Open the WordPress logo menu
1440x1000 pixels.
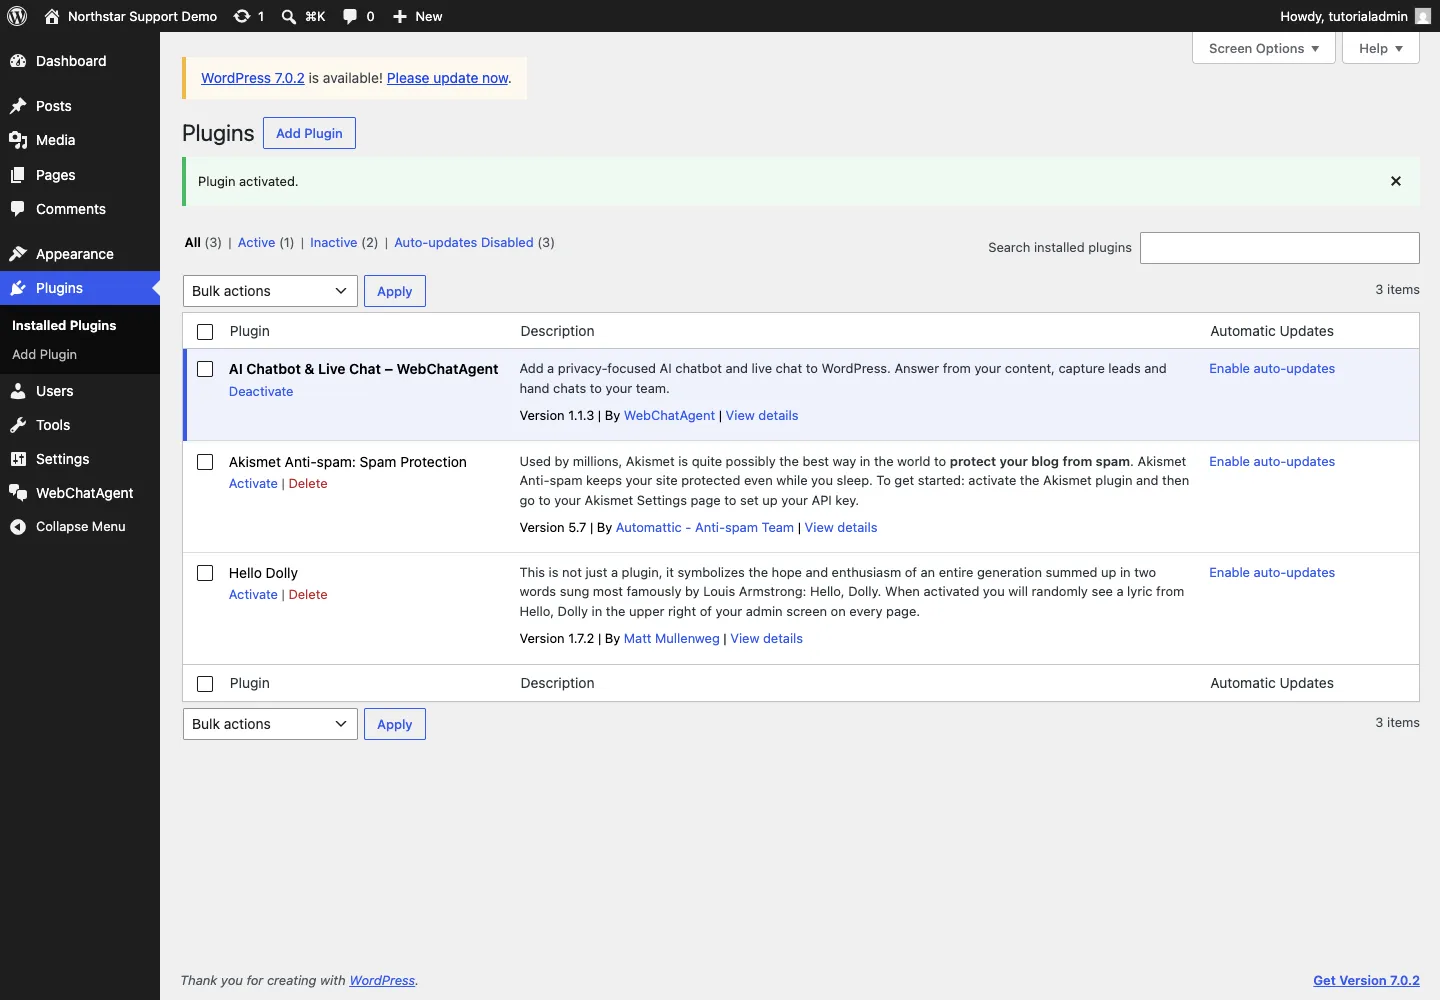tap(17, 16)
